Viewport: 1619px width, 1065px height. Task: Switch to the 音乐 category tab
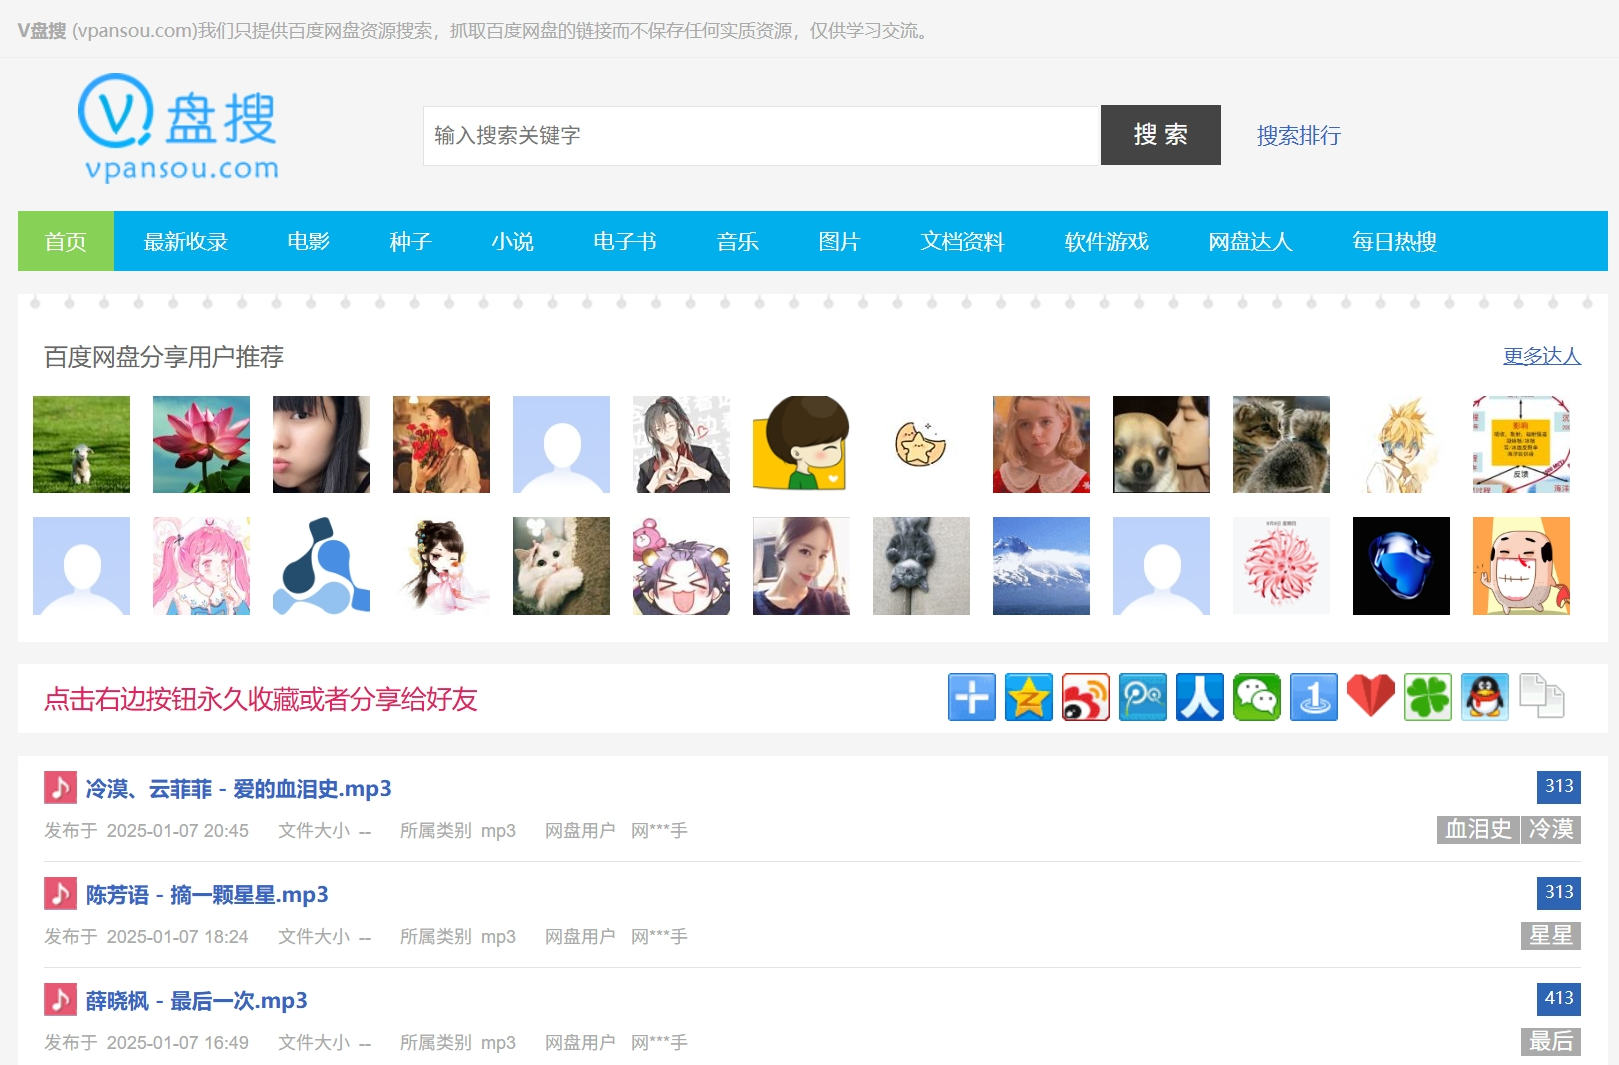(737, 241)
